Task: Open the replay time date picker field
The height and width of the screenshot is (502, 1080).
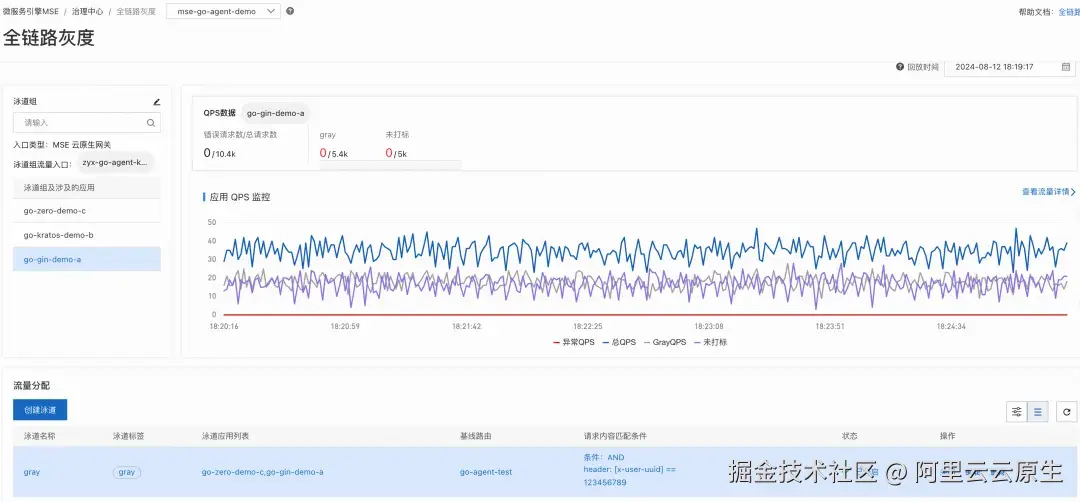Action: (1009, 67)
